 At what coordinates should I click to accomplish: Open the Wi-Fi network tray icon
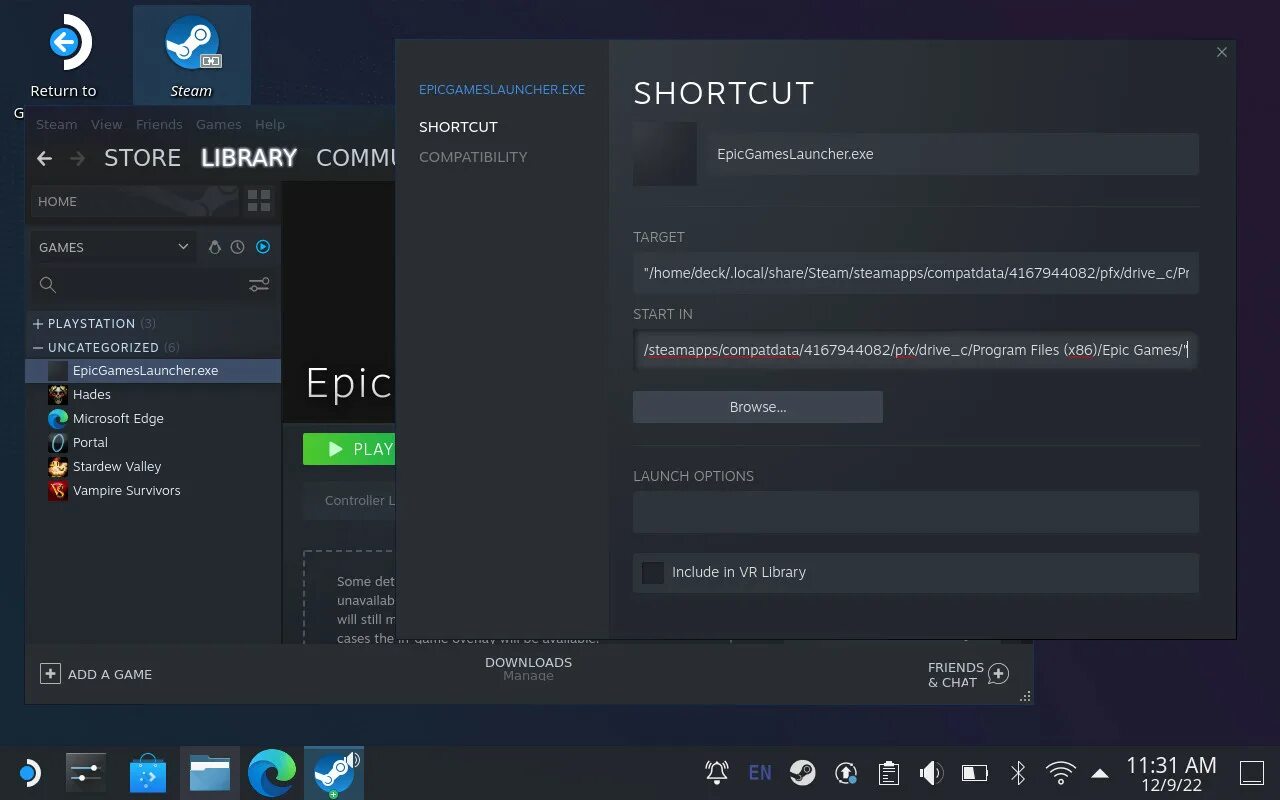1060,772
